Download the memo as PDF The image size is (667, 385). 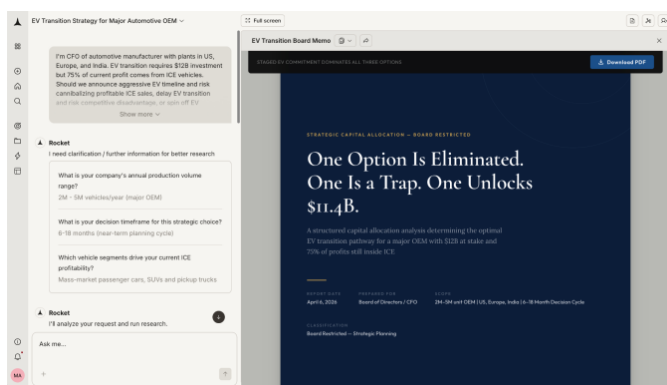tap(621, 62)
